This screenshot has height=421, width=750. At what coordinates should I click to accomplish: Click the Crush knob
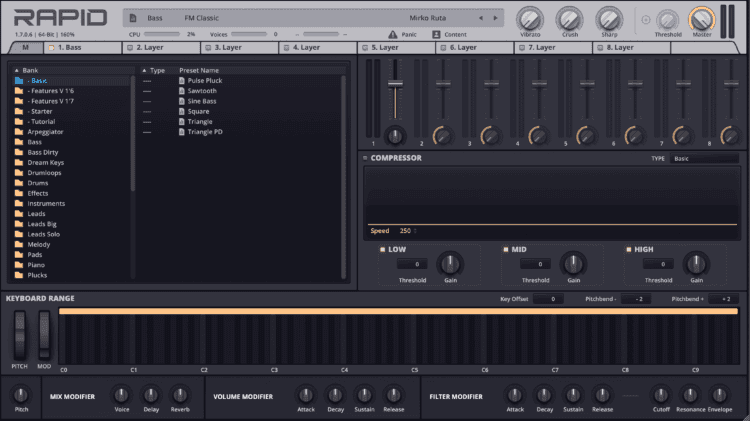point(569,20)
